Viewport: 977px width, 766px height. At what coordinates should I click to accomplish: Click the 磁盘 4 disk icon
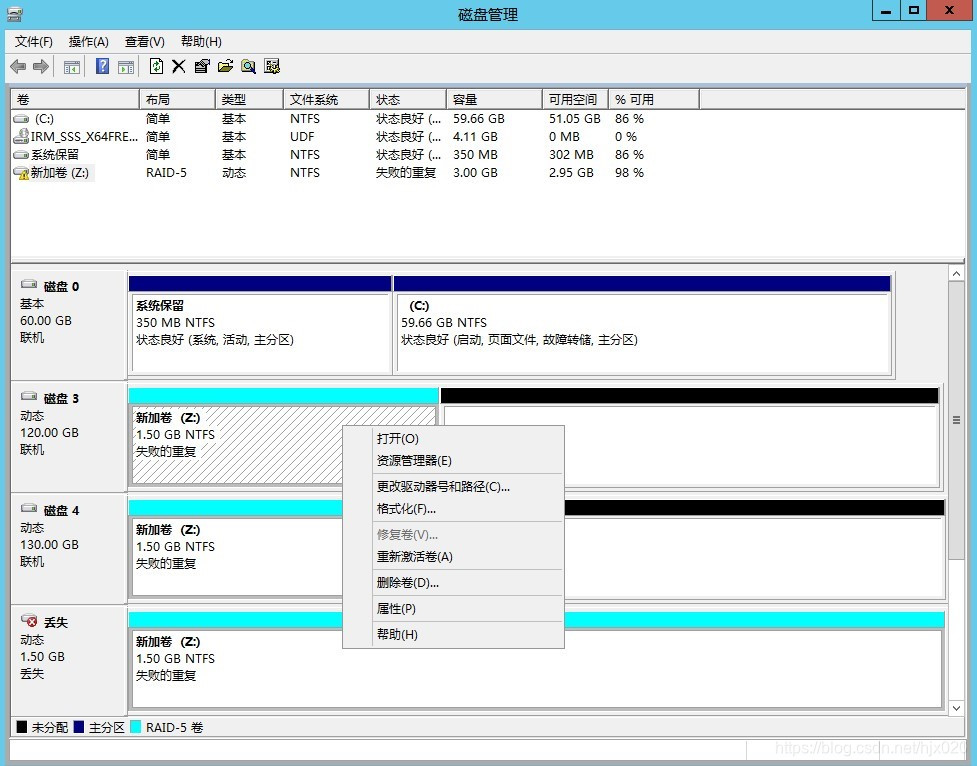[29, 509]
